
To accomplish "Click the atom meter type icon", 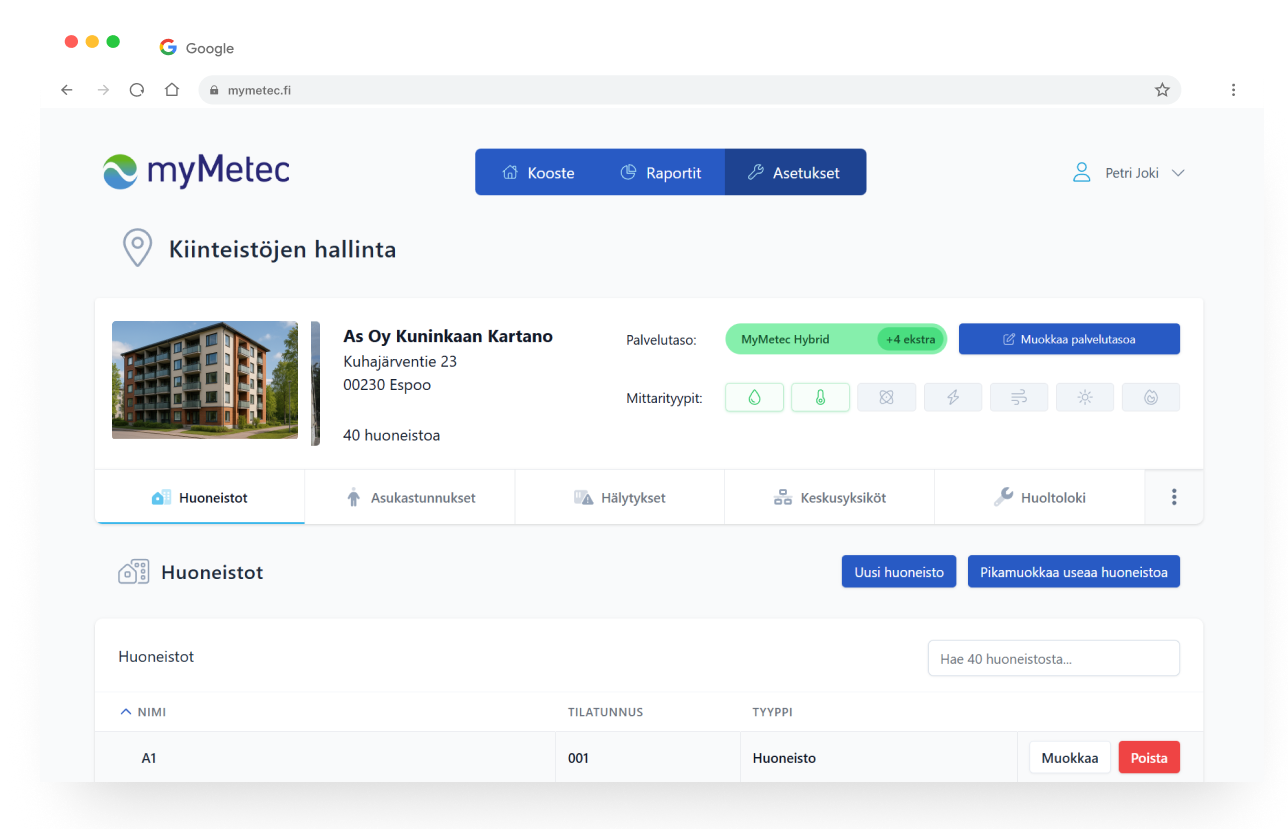I will point(886,397).
